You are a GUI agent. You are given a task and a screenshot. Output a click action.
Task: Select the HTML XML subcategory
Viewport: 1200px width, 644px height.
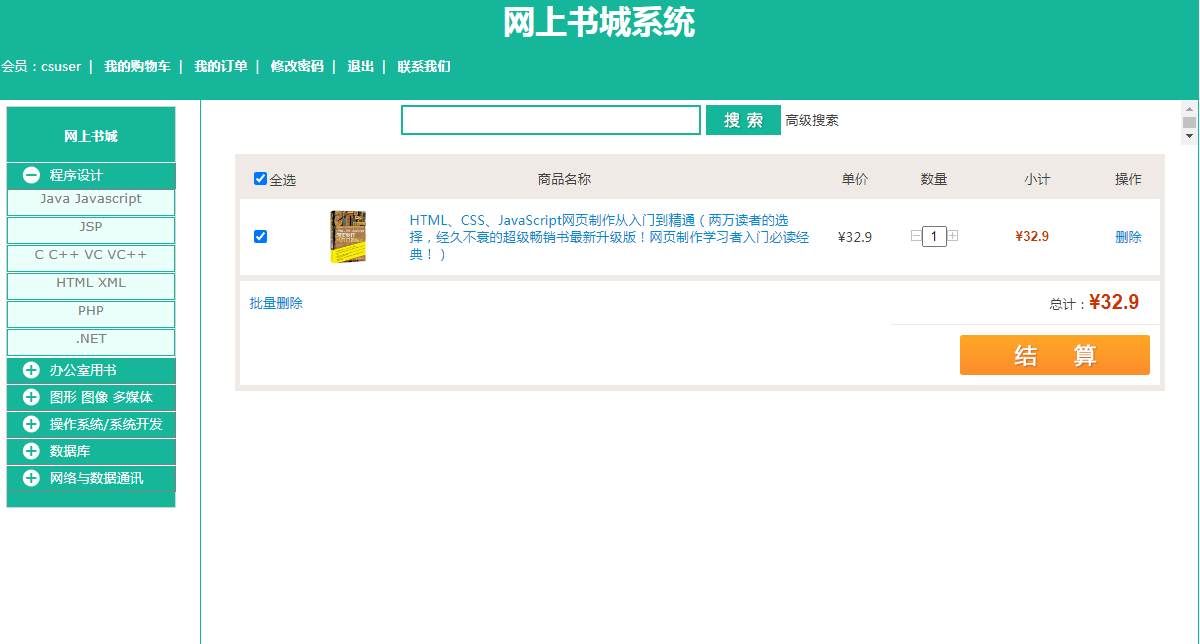click(91, 284)
